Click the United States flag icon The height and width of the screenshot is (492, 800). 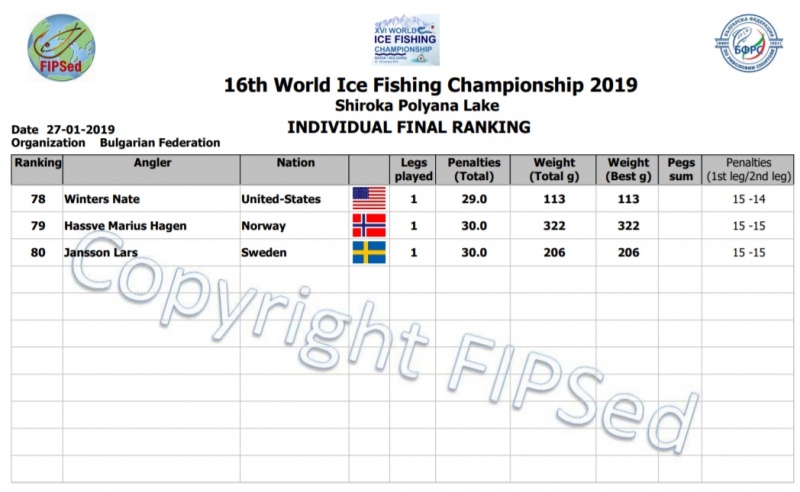(369, 199)
